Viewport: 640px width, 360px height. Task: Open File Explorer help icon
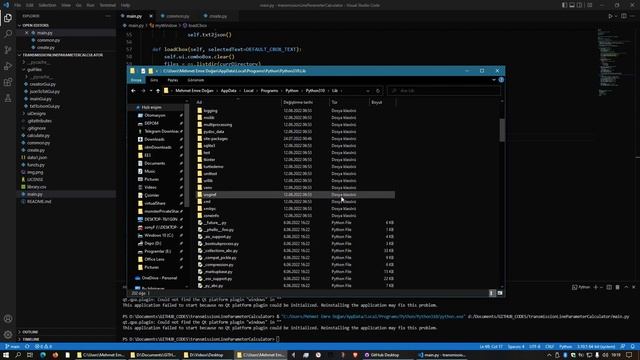pyautogui.click(x=501, y=80)
